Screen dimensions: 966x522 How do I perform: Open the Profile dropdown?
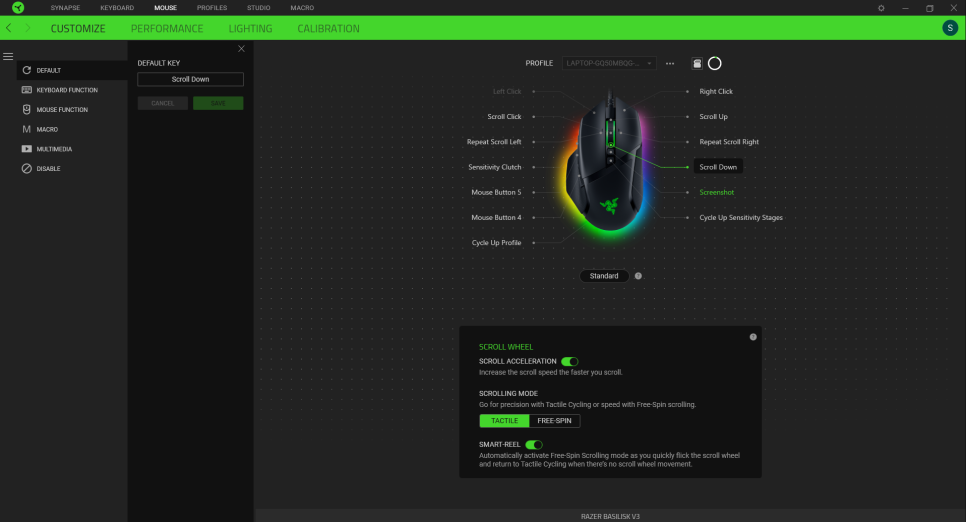tap(609, 63)
